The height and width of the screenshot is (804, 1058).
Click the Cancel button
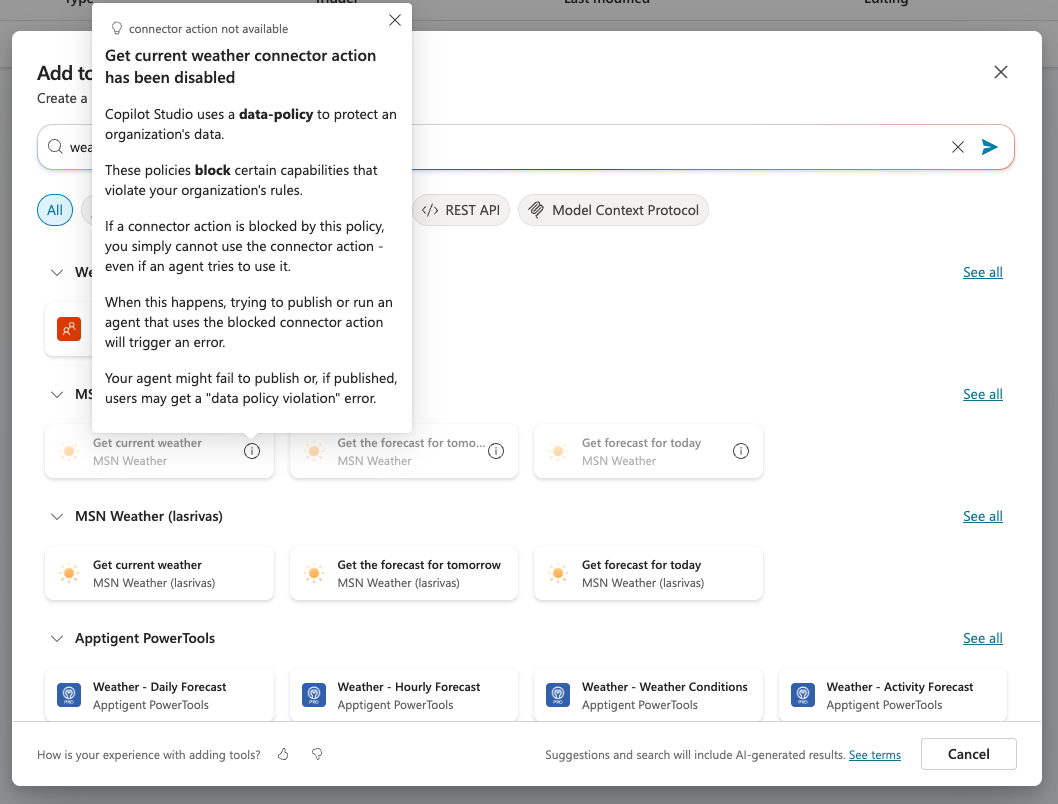tap(968, 754)
